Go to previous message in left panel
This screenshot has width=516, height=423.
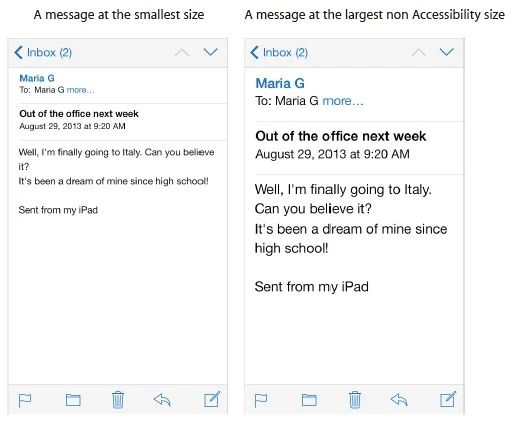point(182,52)
